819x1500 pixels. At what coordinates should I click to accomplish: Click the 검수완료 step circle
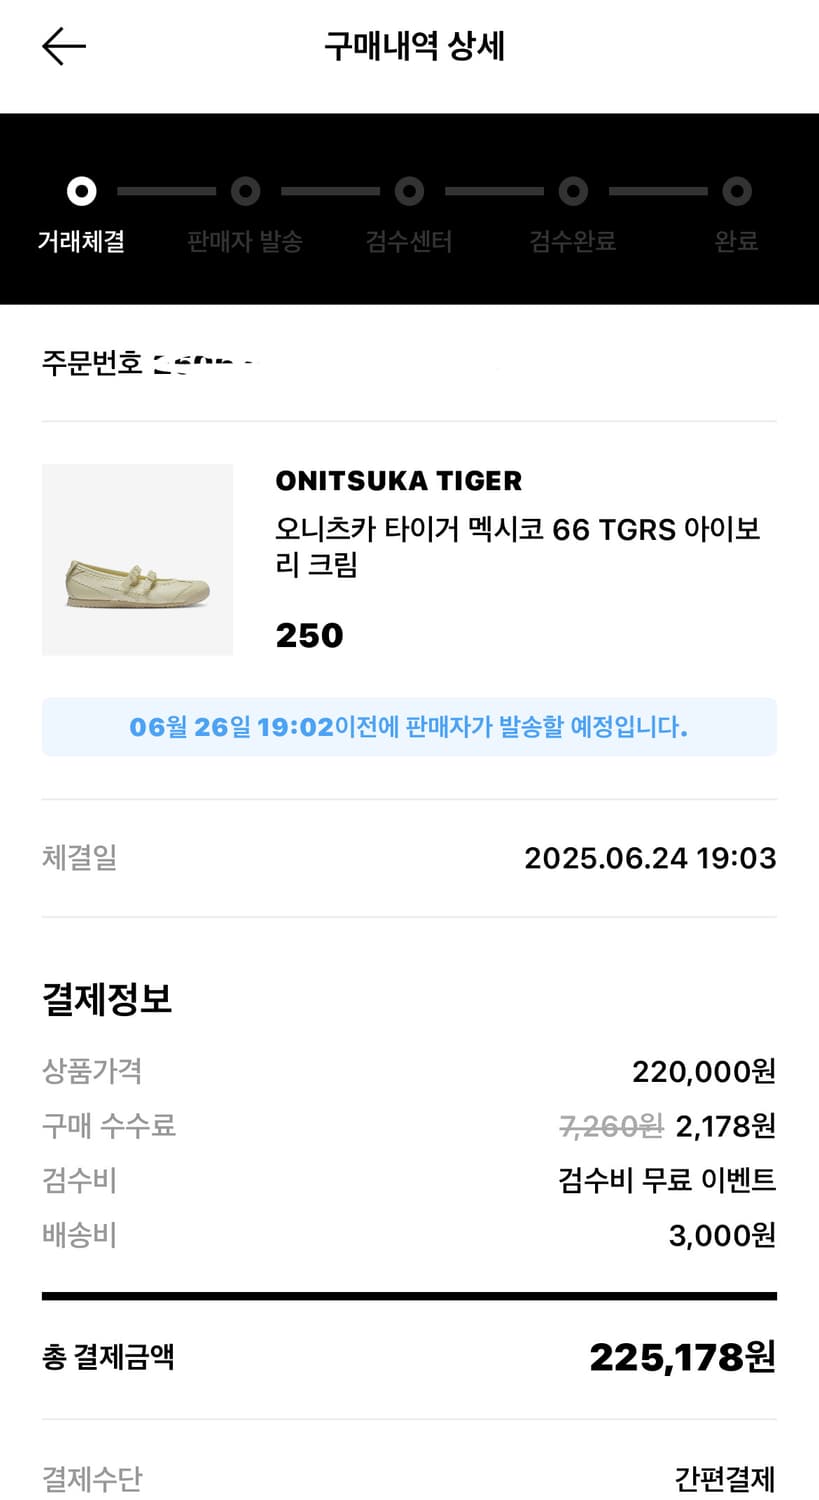(573, 191)
